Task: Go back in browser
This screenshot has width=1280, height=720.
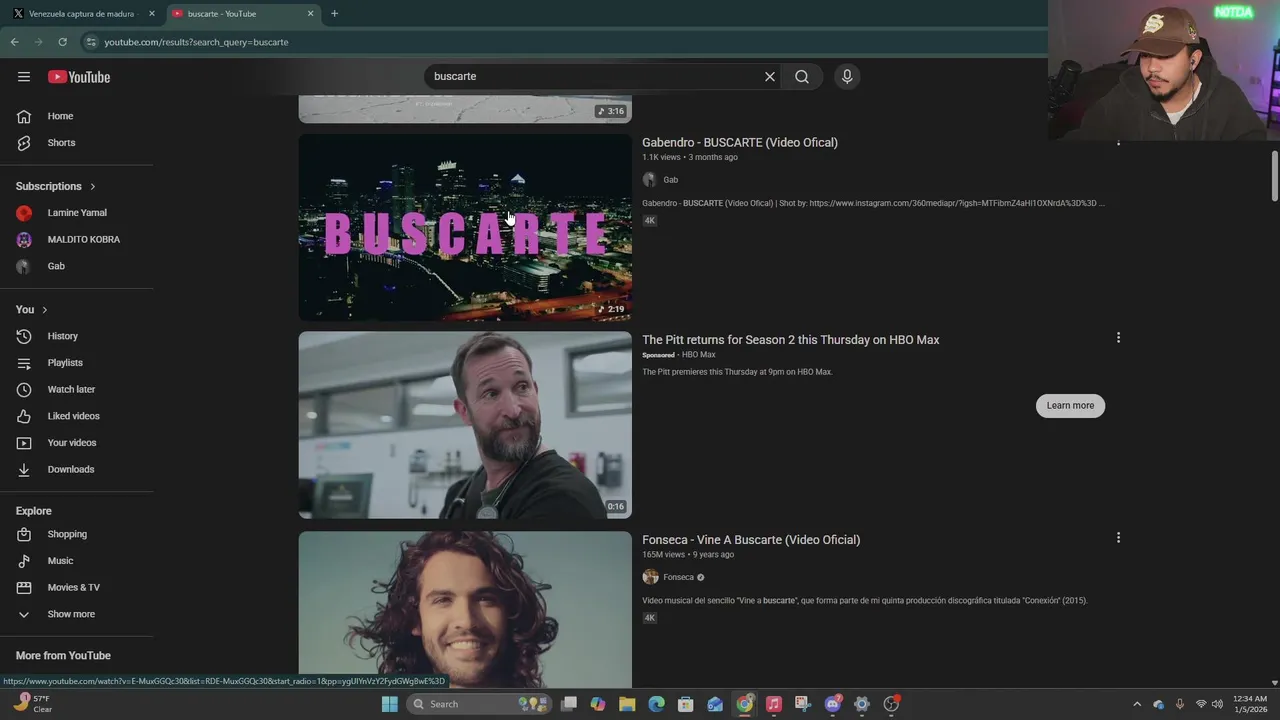Action: tap(14, 42)
